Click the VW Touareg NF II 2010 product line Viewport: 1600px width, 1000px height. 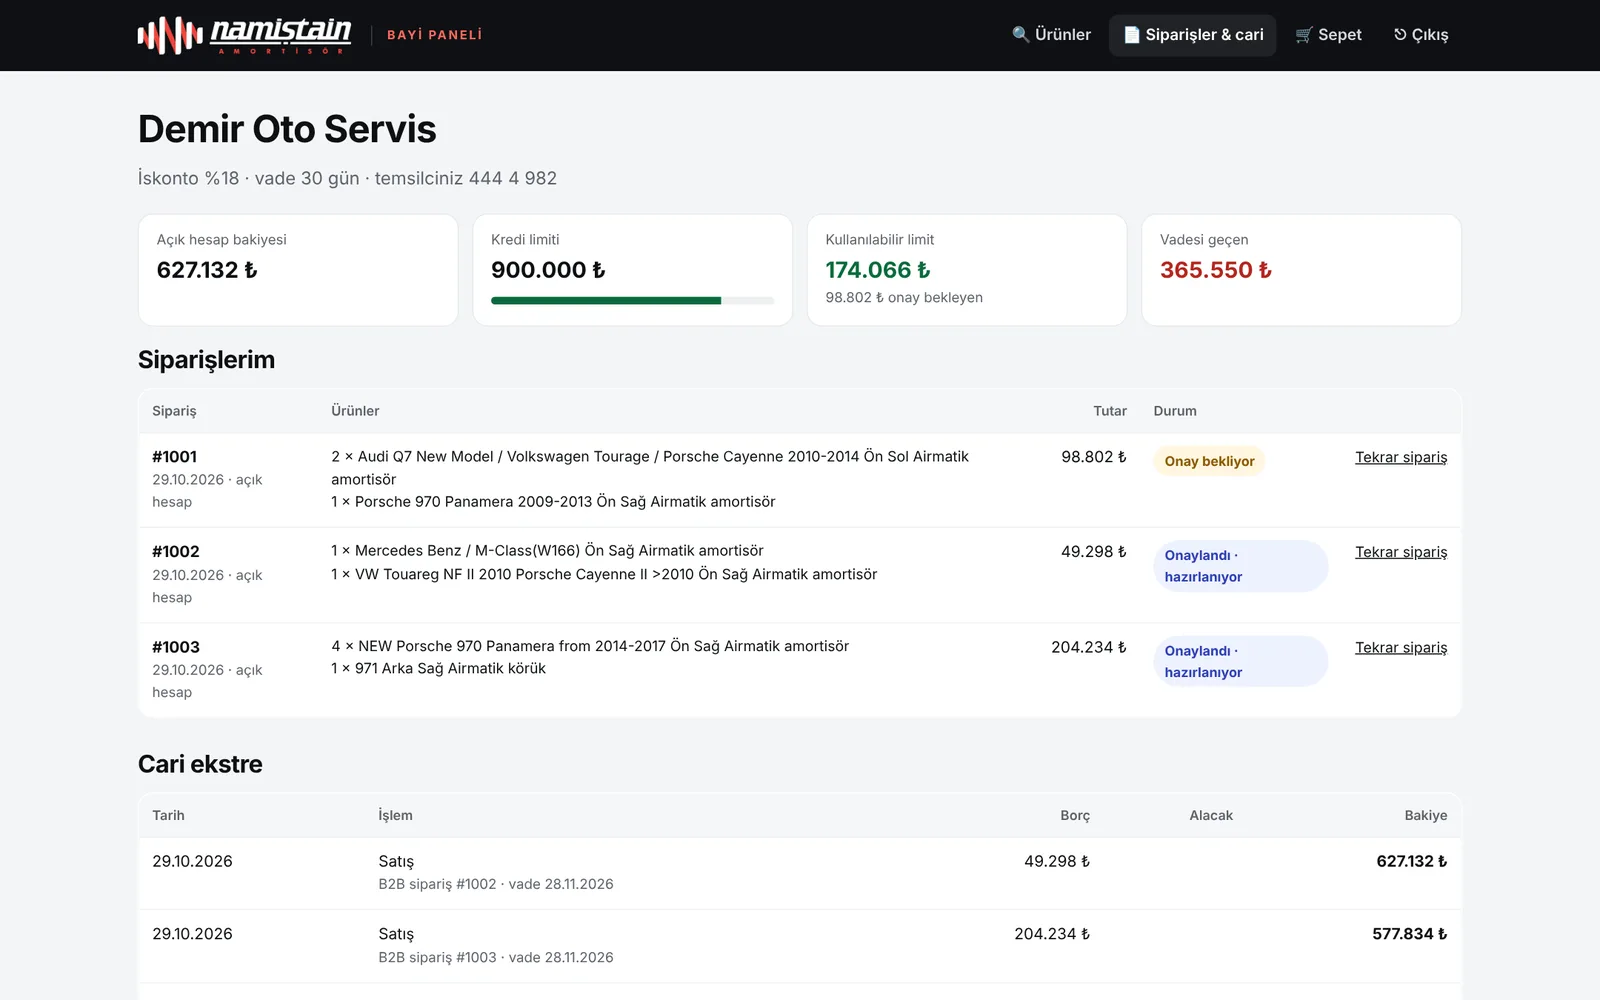pyautogui.click(x=604, y=574)
